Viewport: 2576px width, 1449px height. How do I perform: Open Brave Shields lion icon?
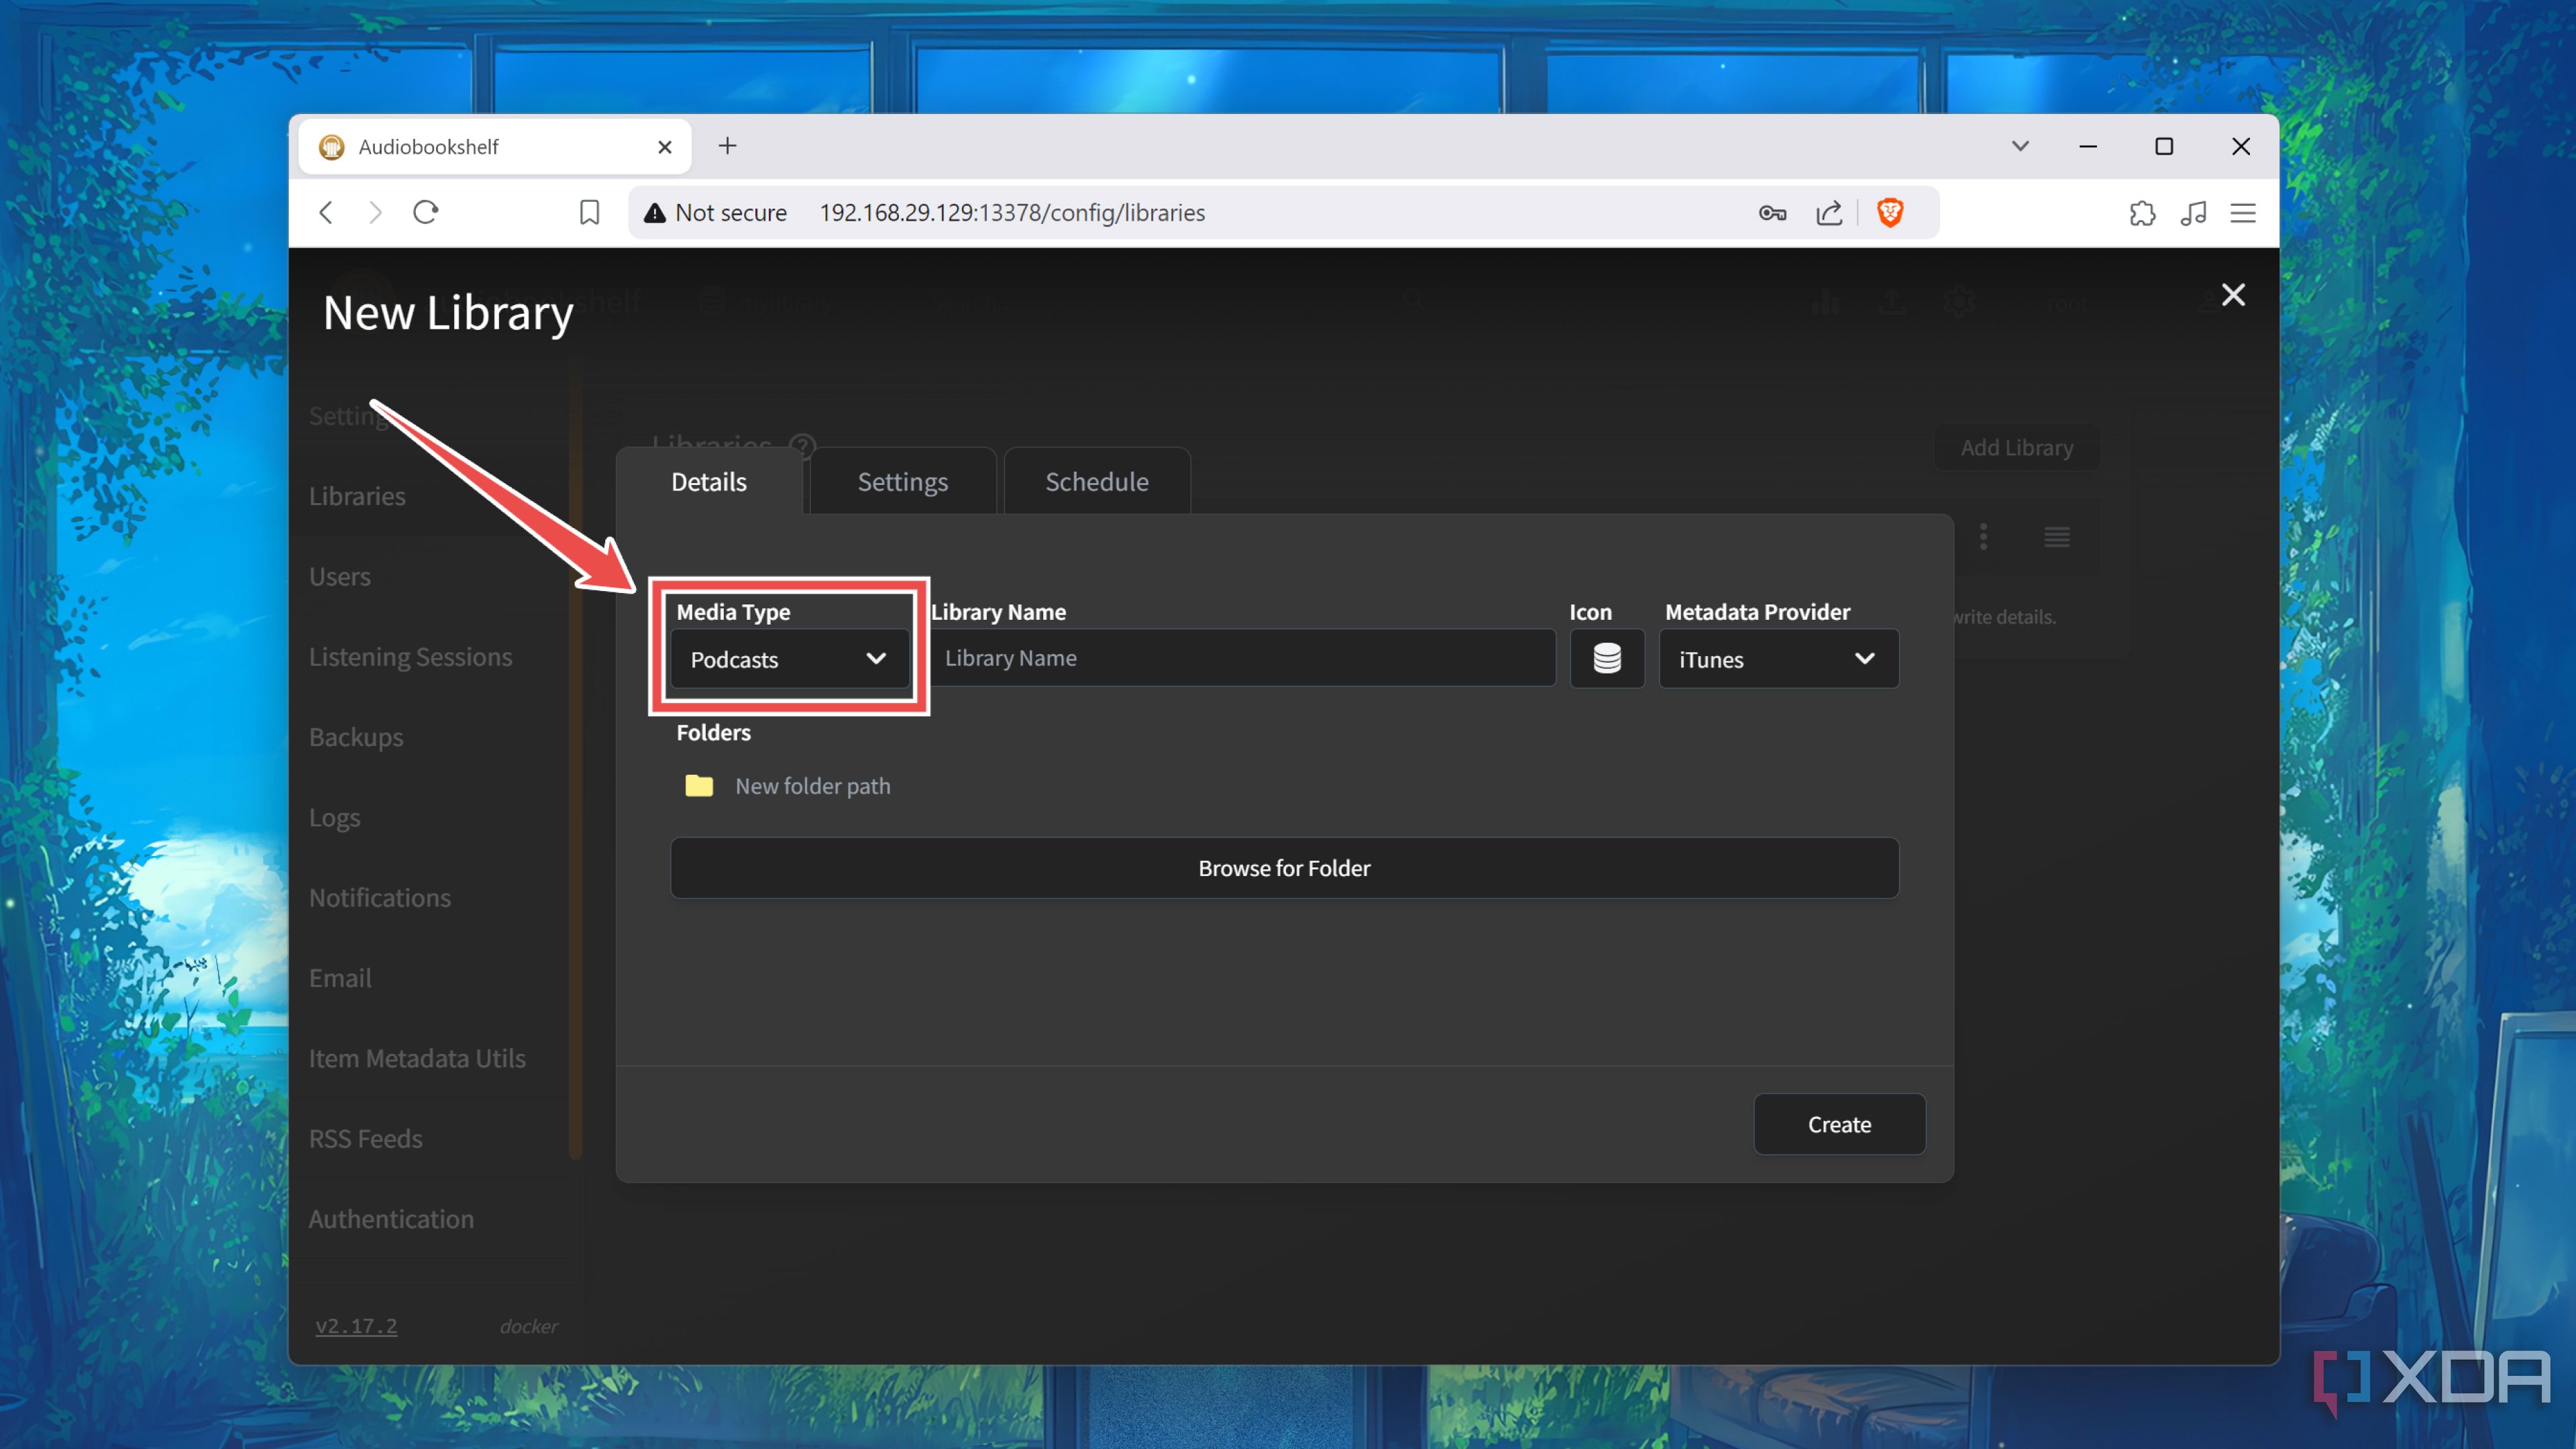tap(1890, 212)
